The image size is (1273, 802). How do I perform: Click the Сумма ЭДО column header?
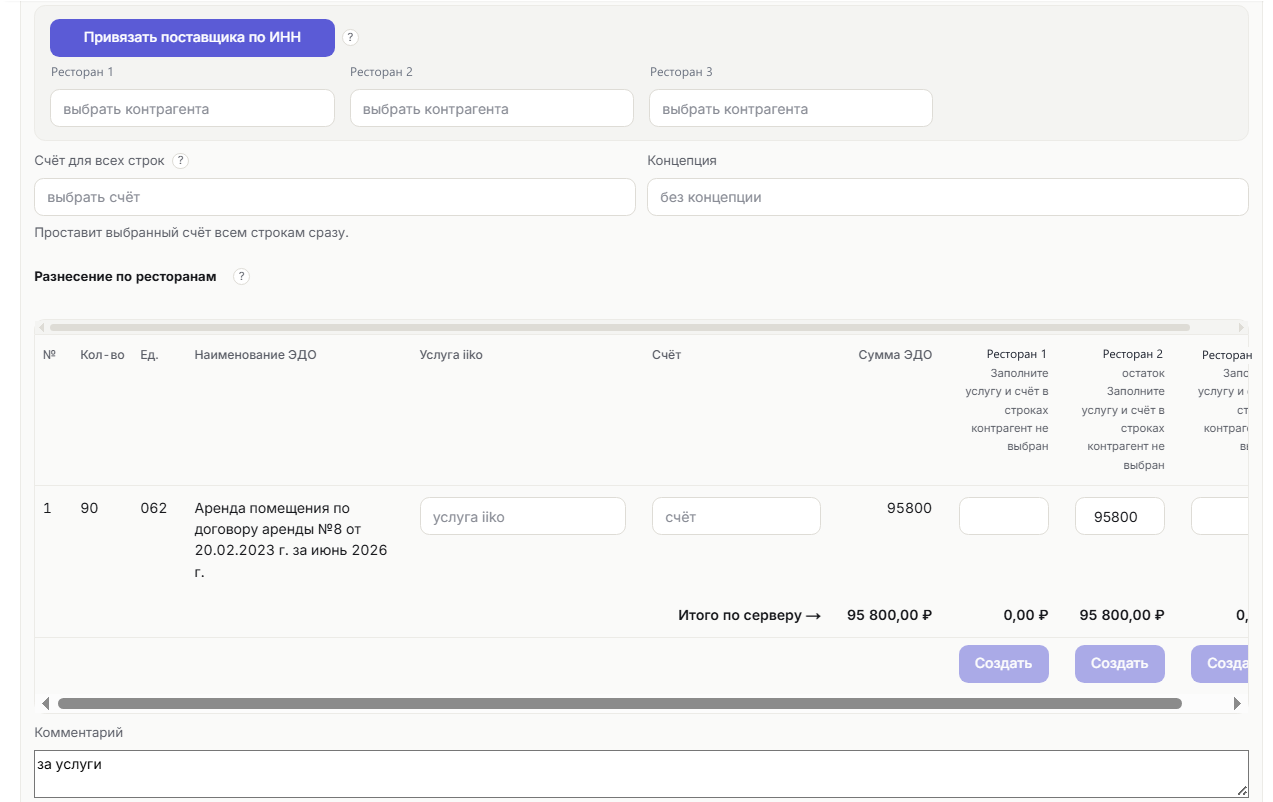(x=895, y=355)
